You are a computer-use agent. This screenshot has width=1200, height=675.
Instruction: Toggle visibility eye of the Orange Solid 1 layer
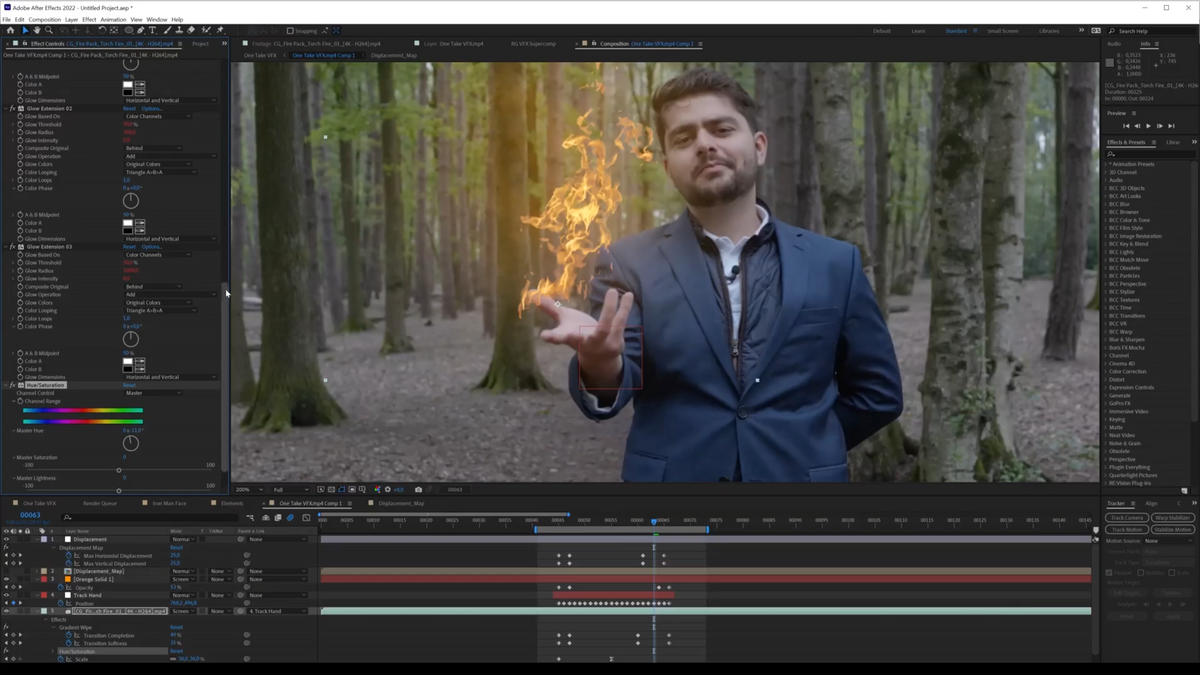[6, 580]
